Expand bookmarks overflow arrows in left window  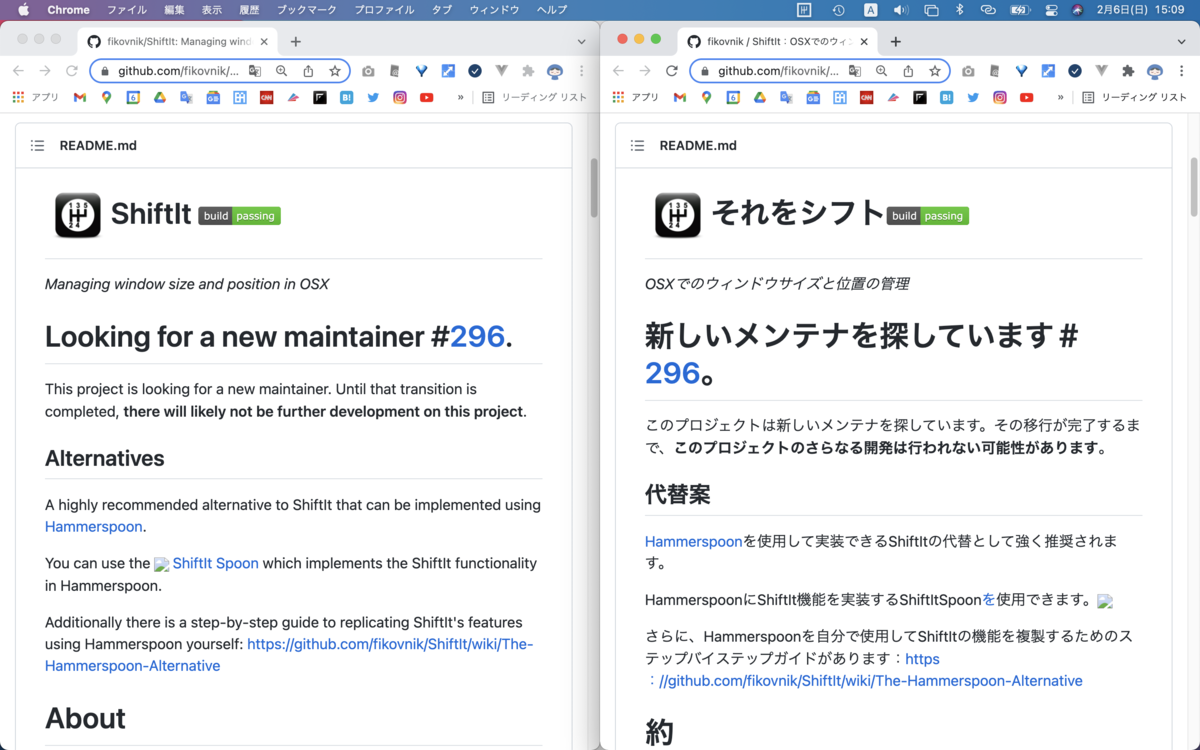[460, 97]
